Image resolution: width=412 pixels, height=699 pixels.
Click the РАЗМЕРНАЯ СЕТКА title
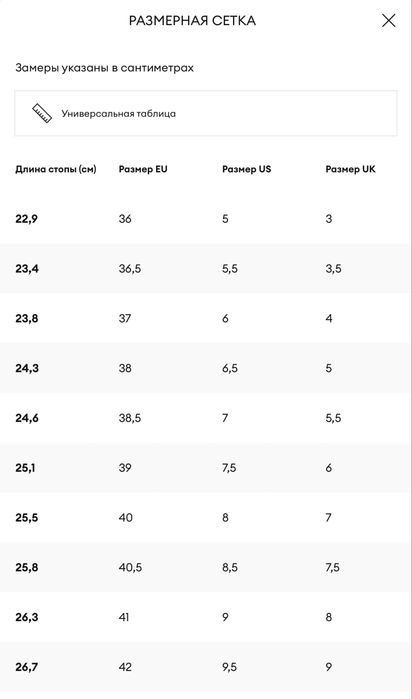tap(192, 21)
